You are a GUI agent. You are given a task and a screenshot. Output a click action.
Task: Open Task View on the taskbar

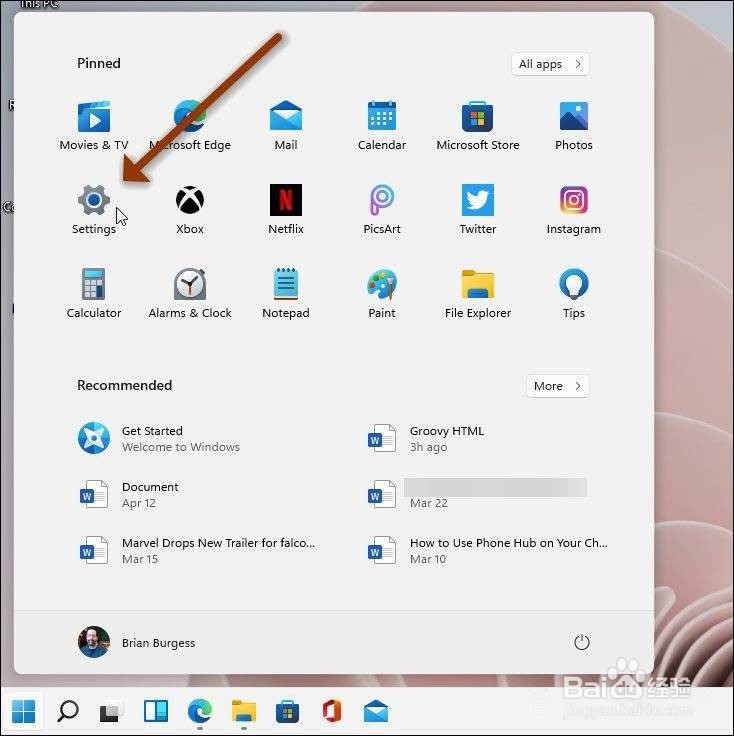[x=112, y=711]
